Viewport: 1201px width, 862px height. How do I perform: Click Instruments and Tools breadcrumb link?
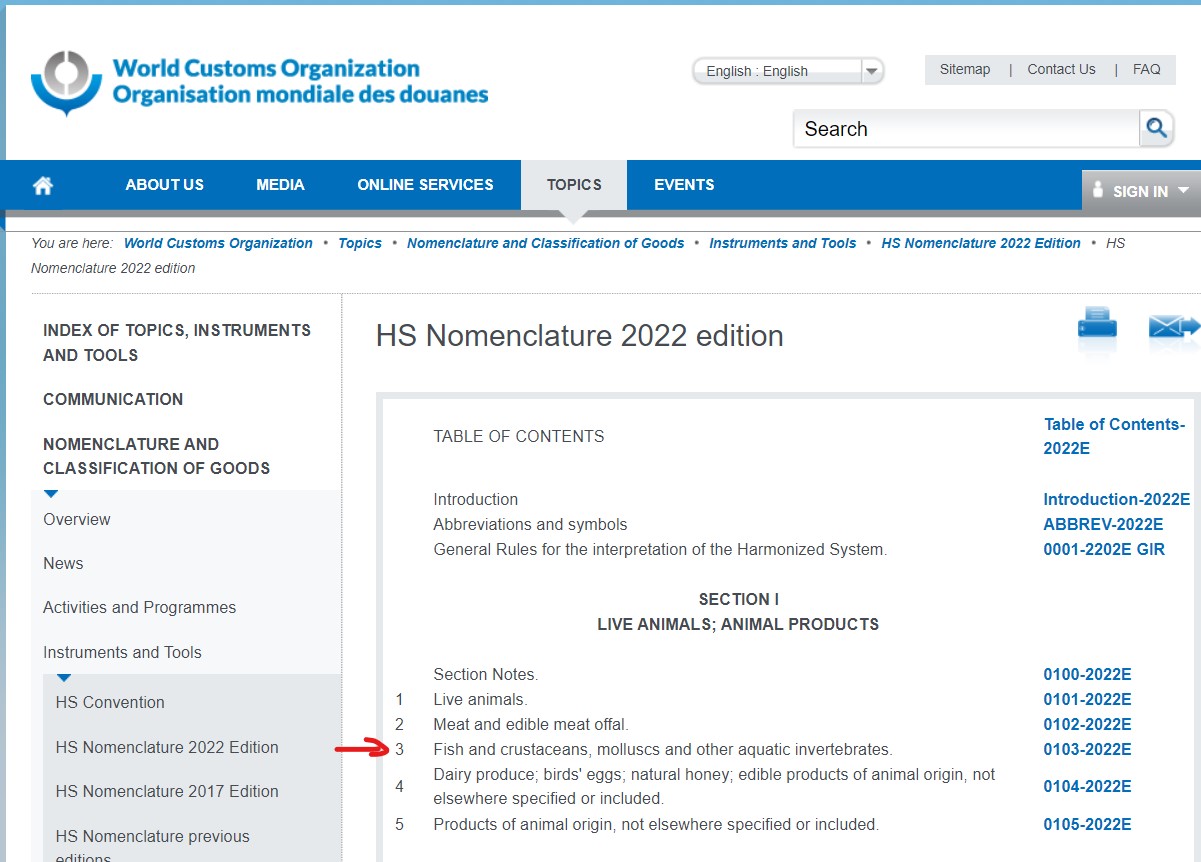tap(782, 243)
